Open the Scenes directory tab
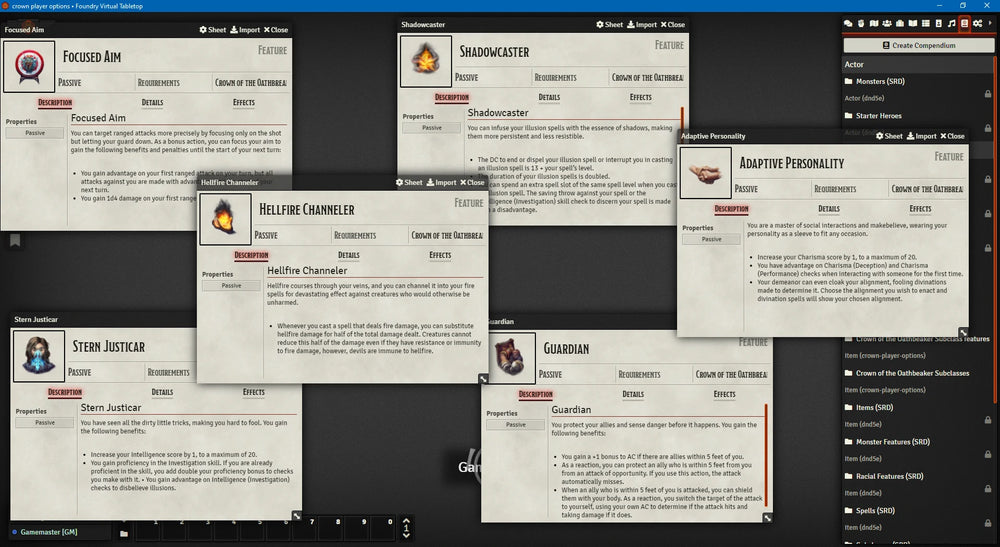The width and height of the screenshot is (1000, 547). point(874,23)
